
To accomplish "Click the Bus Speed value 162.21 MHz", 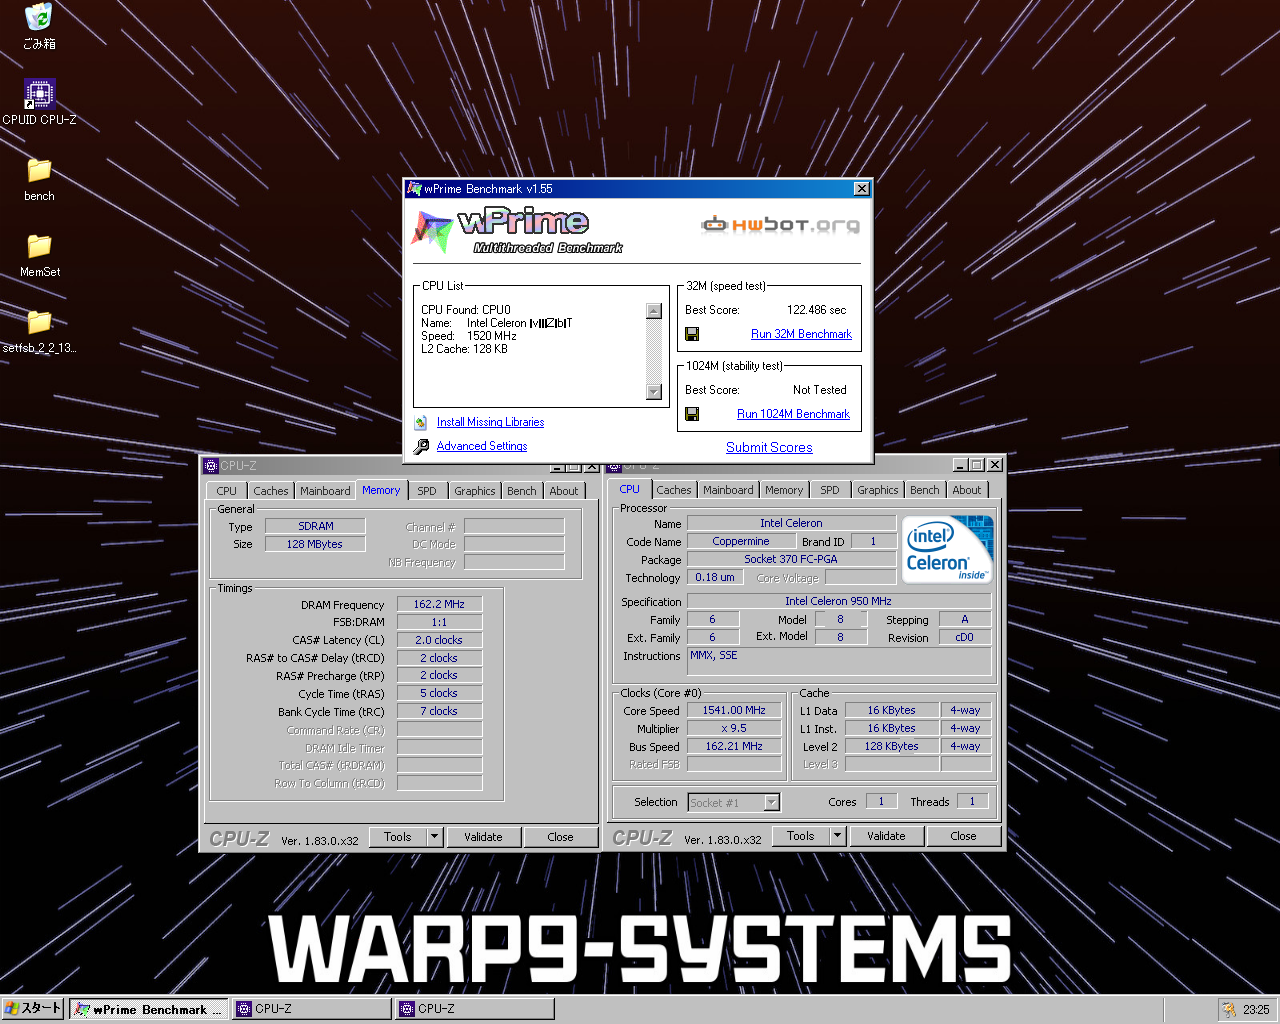I will pos(734,746).
